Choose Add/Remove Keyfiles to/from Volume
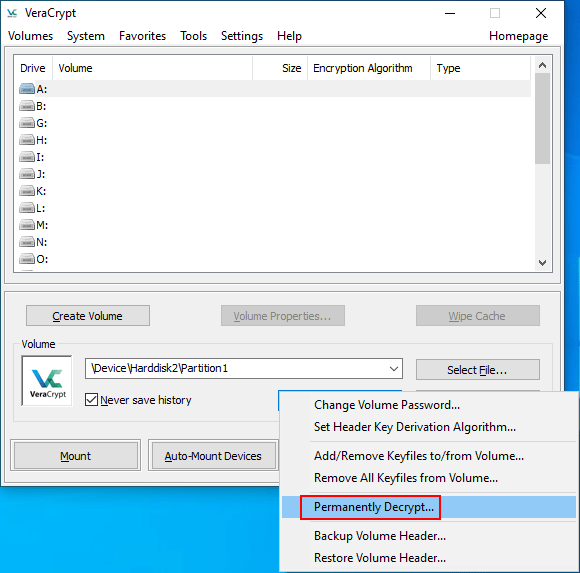This screenshot has height=573, width=580. coord(428,456)
